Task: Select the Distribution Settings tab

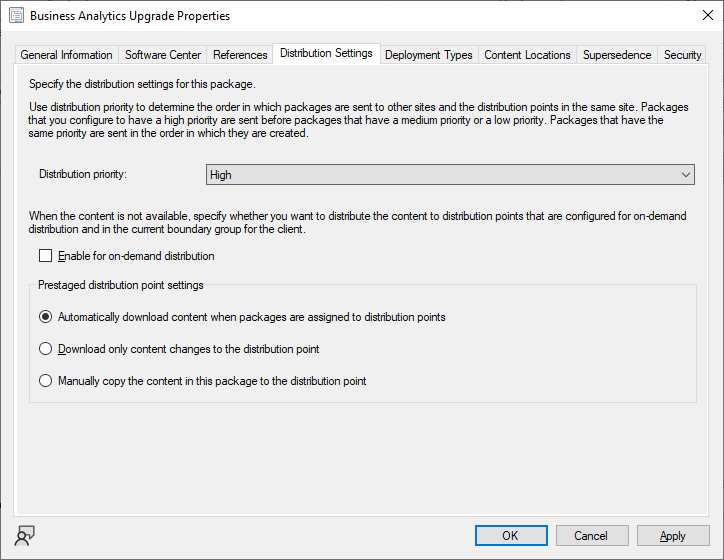Action: pyautogui.click(x=326, y=54)
